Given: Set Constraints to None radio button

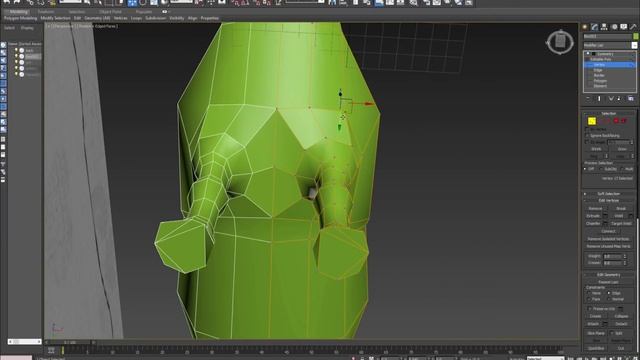Looking at the screenshot, I should 589,293.
